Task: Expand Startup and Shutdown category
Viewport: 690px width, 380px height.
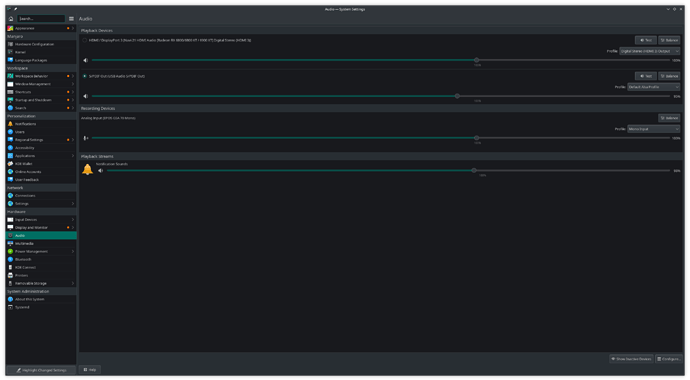Action: pyautogui.click(x=41, y=100)
